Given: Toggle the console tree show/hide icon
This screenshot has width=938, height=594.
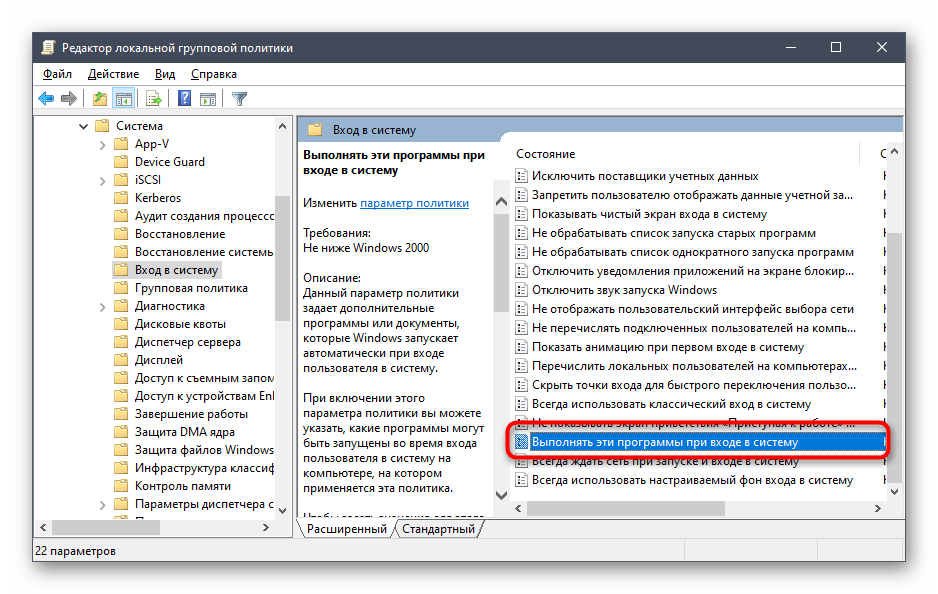Looking at the screenshot, I should click(x=123, y=98).
